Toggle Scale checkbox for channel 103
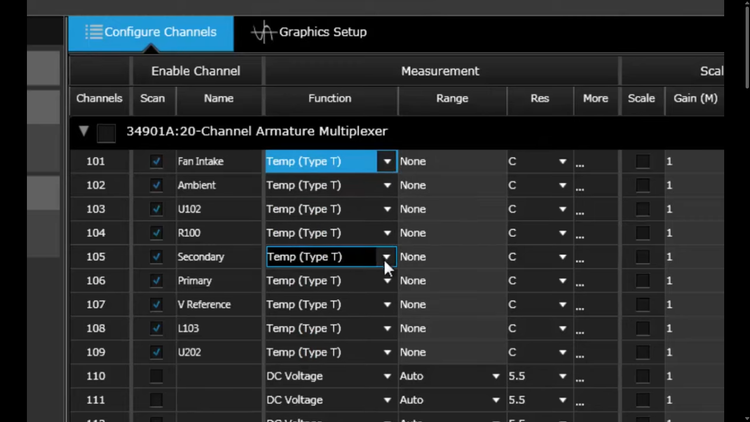This screenshot has height=422, width=750. click(642, 209)
